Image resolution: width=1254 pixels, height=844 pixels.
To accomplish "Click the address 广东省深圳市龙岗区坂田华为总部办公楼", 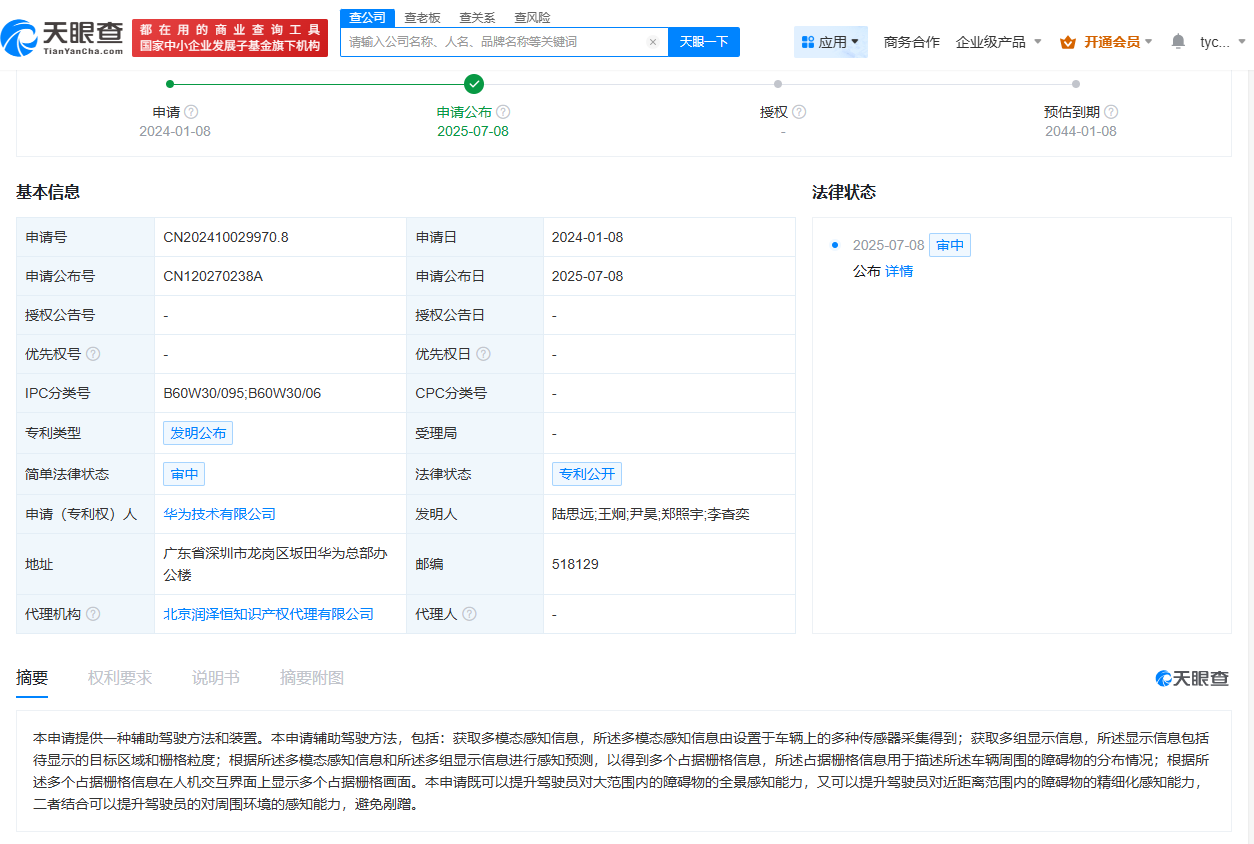I will click(275, 564).
